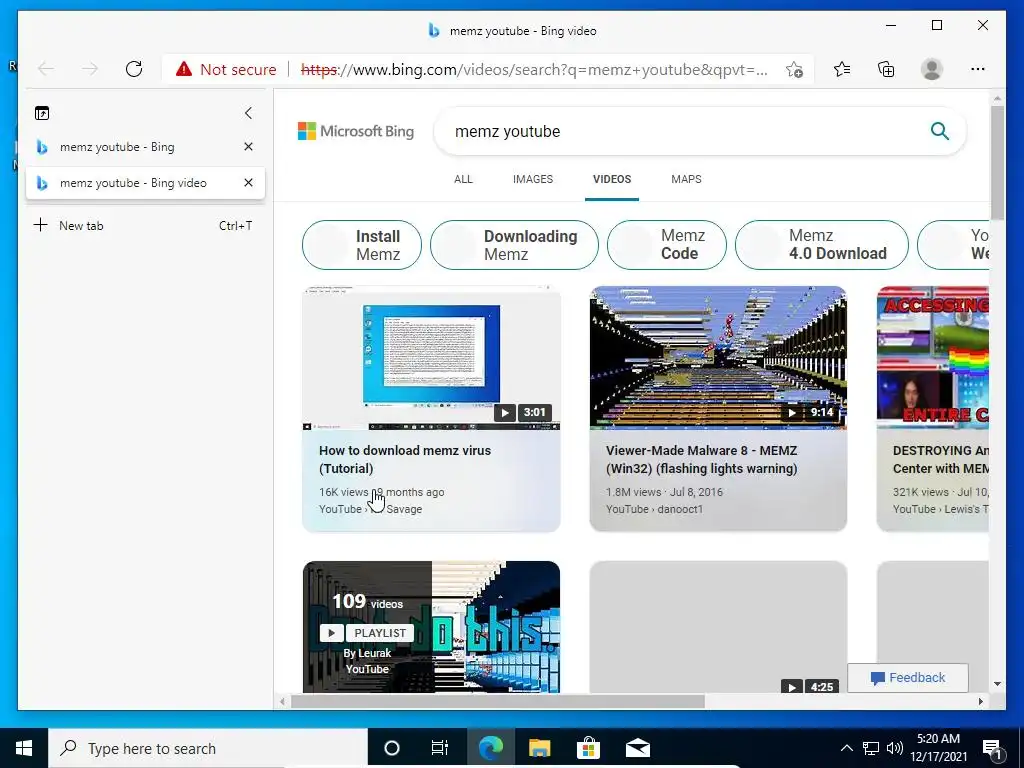
Task: Click the browser forward arrow
Action: click(x=90, y=69)
